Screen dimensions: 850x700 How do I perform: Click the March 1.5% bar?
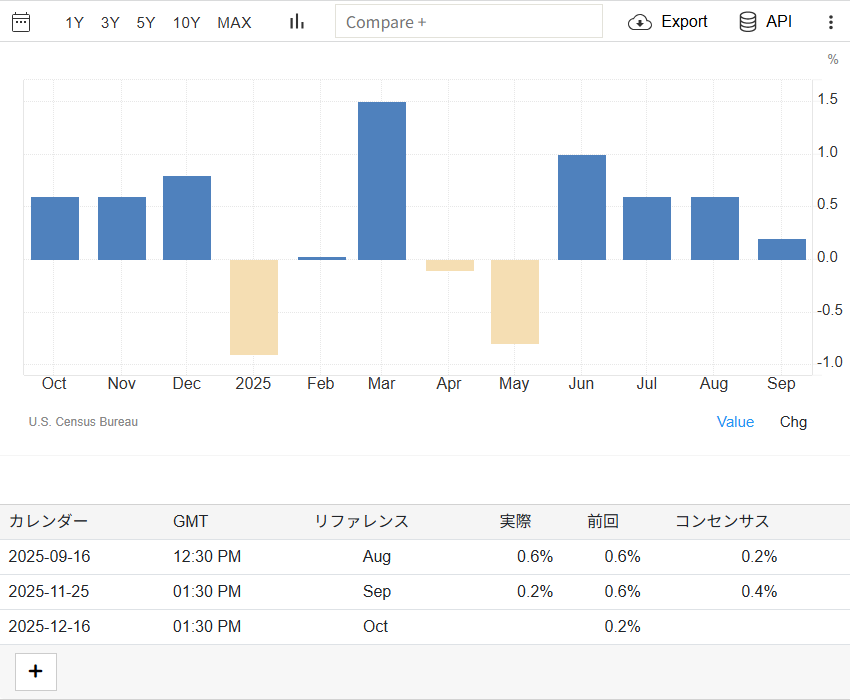click(382, 180)
